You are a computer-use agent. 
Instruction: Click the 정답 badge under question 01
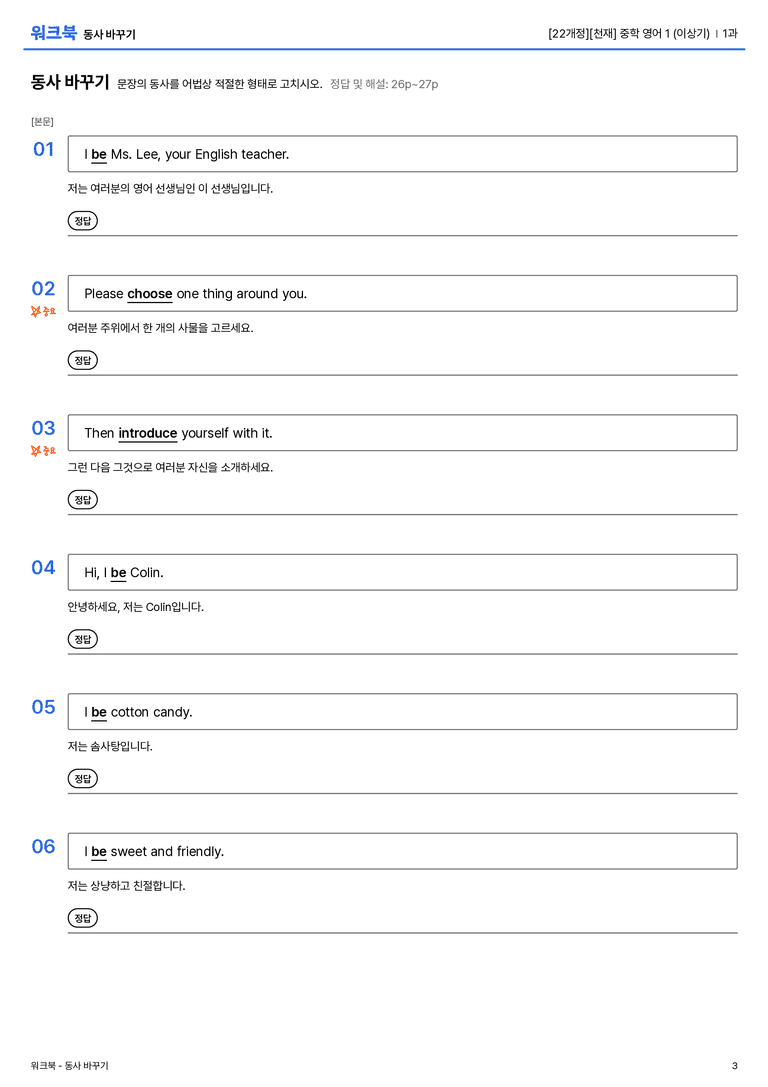82,220
